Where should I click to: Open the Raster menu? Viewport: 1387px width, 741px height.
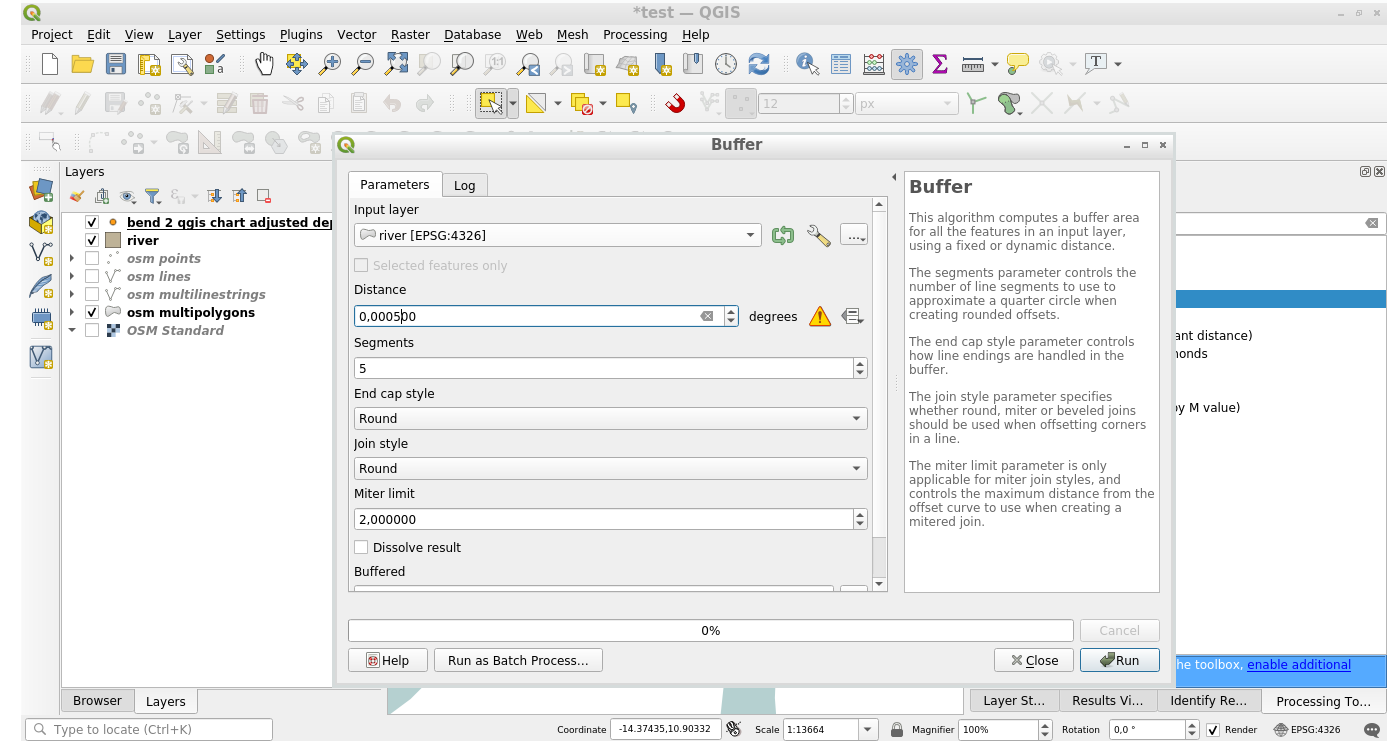click(x=410, y=34)
